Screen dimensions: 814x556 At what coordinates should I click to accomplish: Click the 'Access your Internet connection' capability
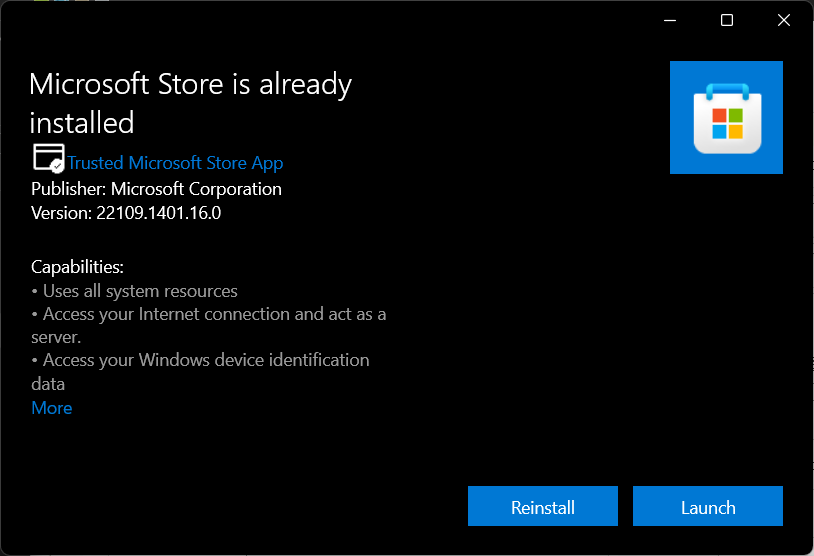click(210, 314)
